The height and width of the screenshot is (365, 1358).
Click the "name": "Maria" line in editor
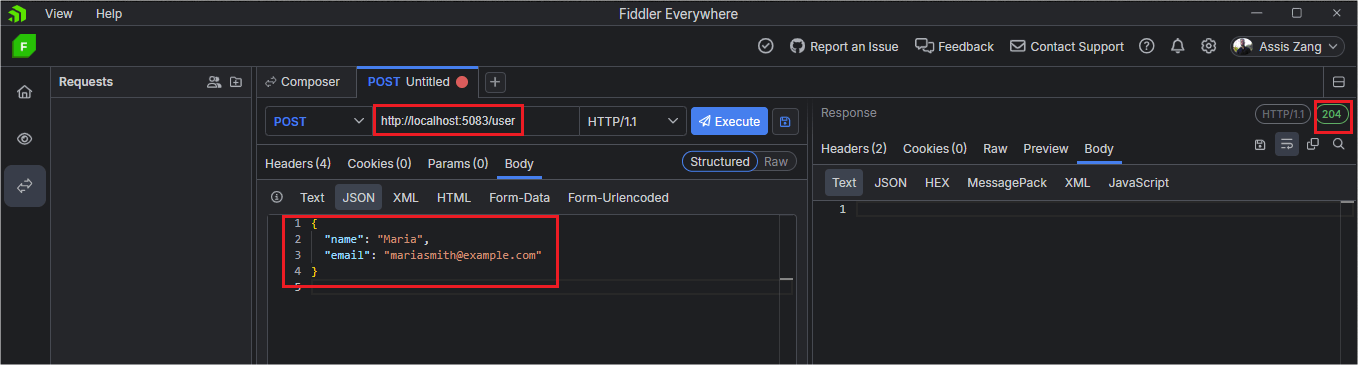(376, 239)
